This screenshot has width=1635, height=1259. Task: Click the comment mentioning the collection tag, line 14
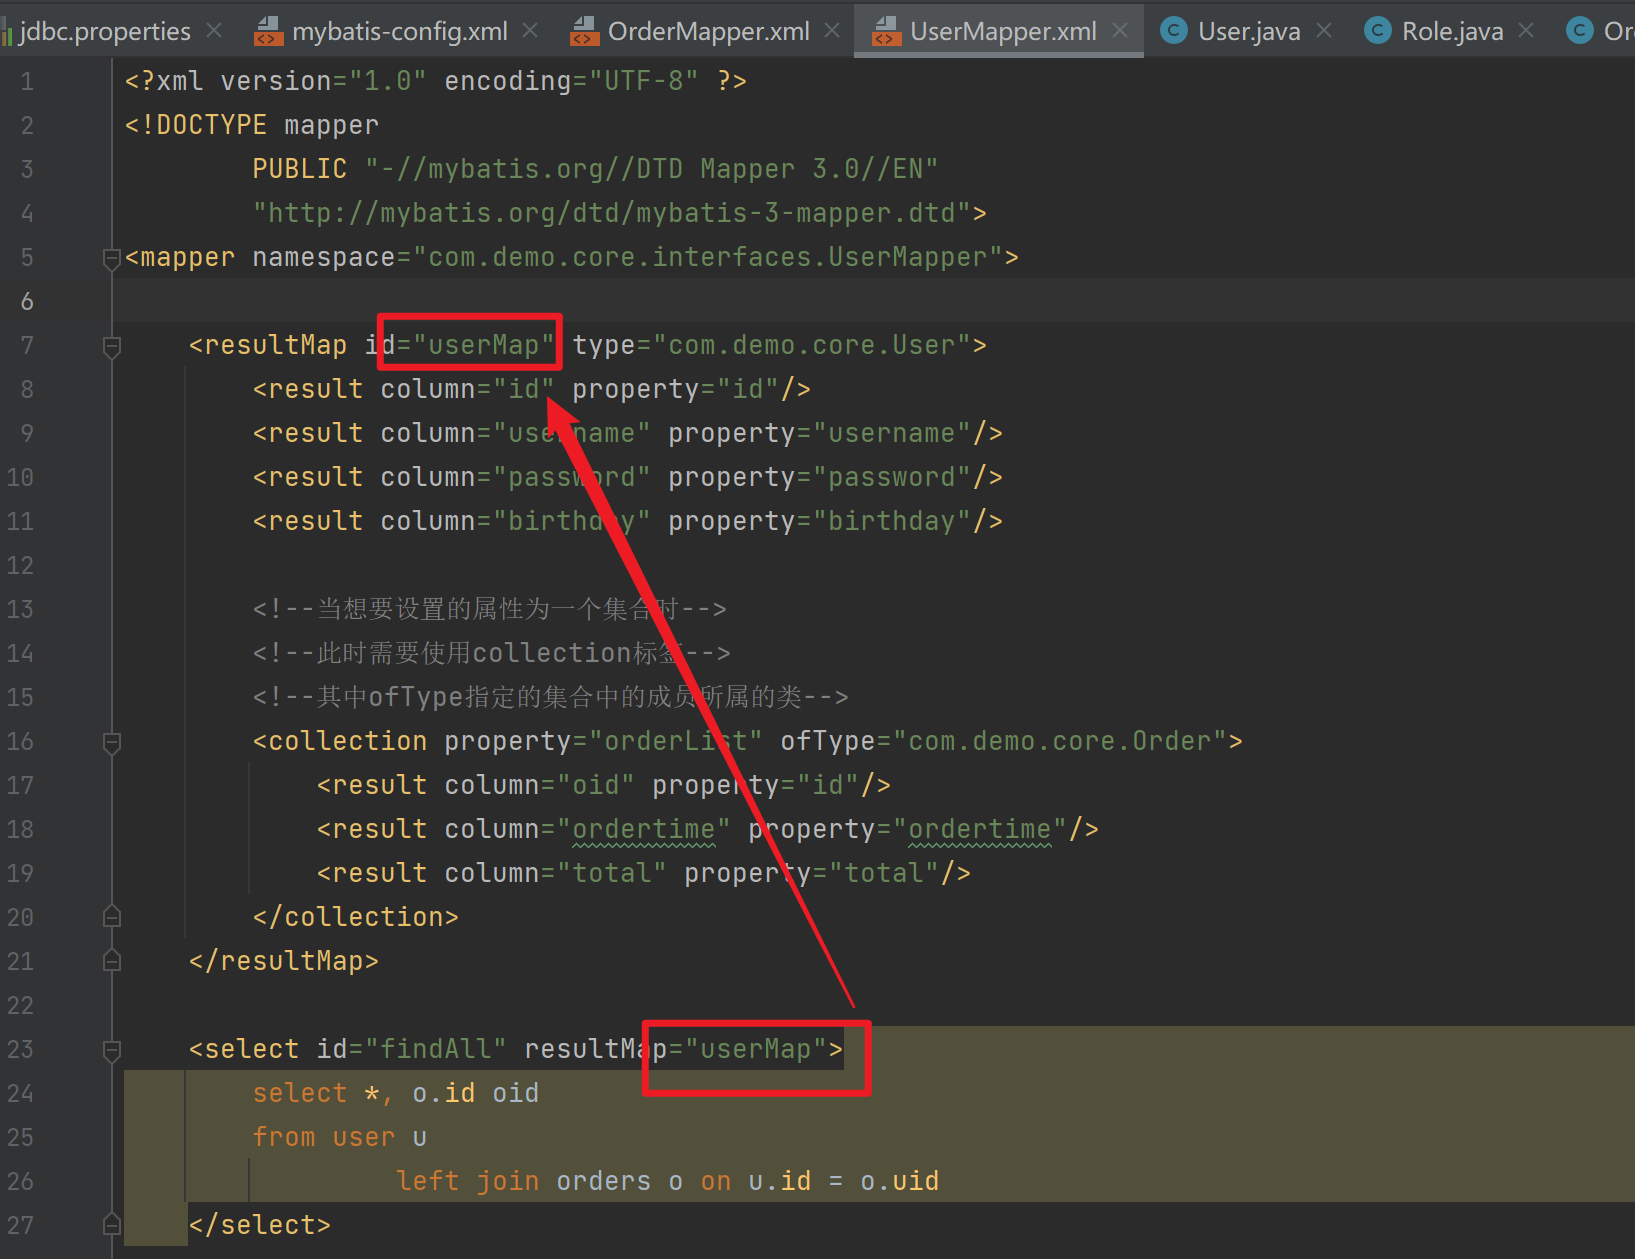click(x=492, y=653)
